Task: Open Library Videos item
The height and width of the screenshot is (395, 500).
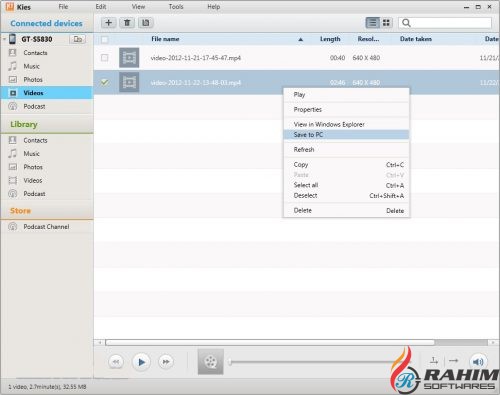Action: coord(33,180)
